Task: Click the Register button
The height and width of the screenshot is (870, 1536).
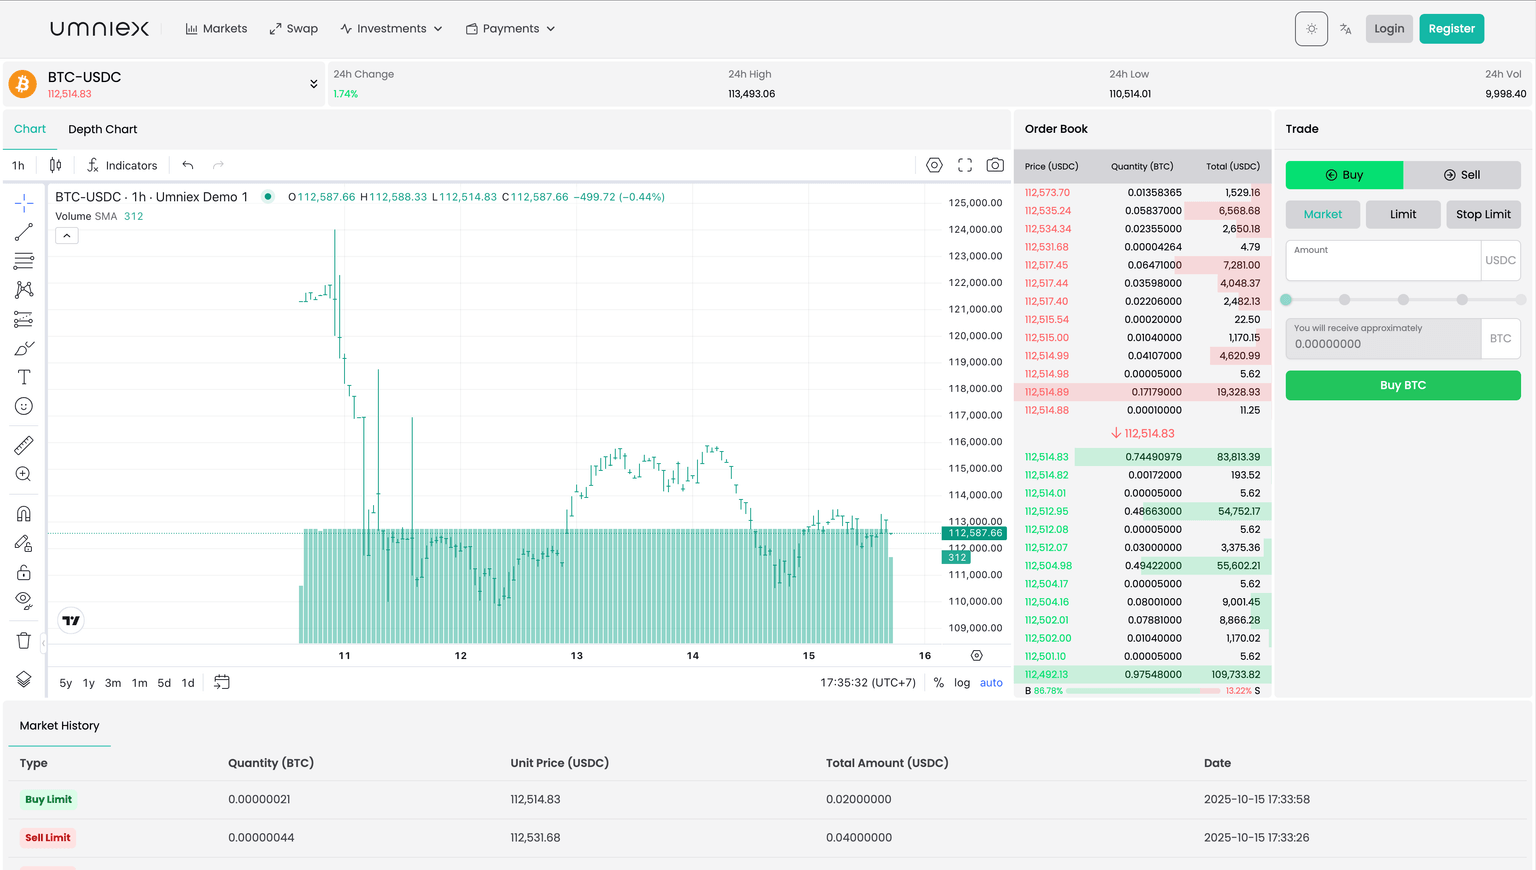Action: pos(1451,29)
